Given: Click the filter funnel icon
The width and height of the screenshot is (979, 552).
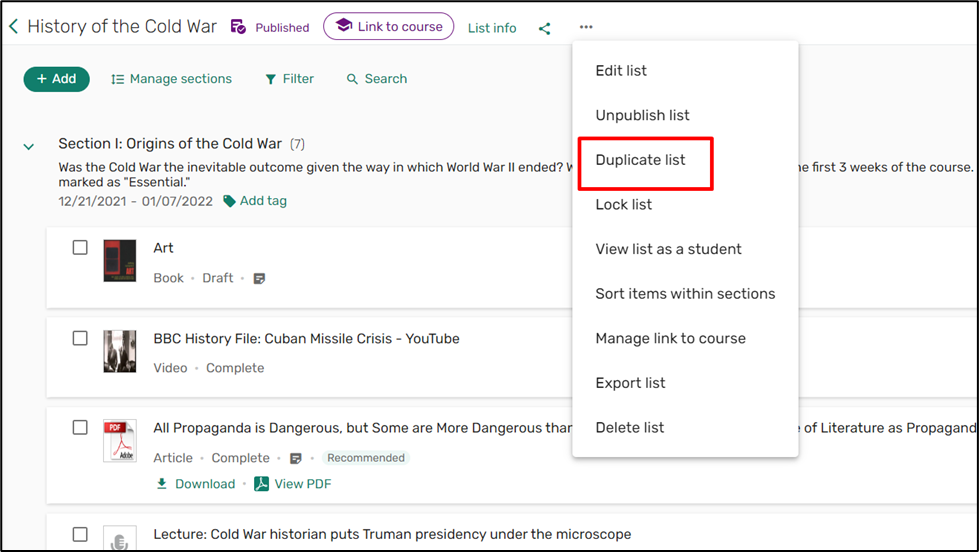Looking at the screenshot, I should (270, 79).
